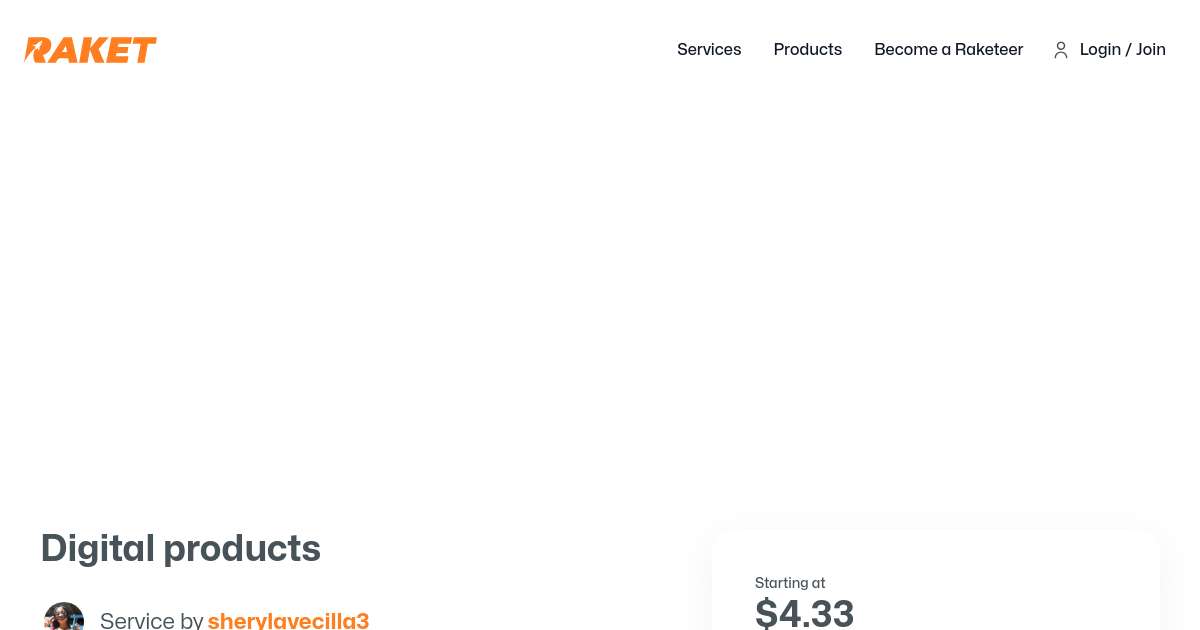
Task: Click the word Login in the header
Action: [1100, 49]
